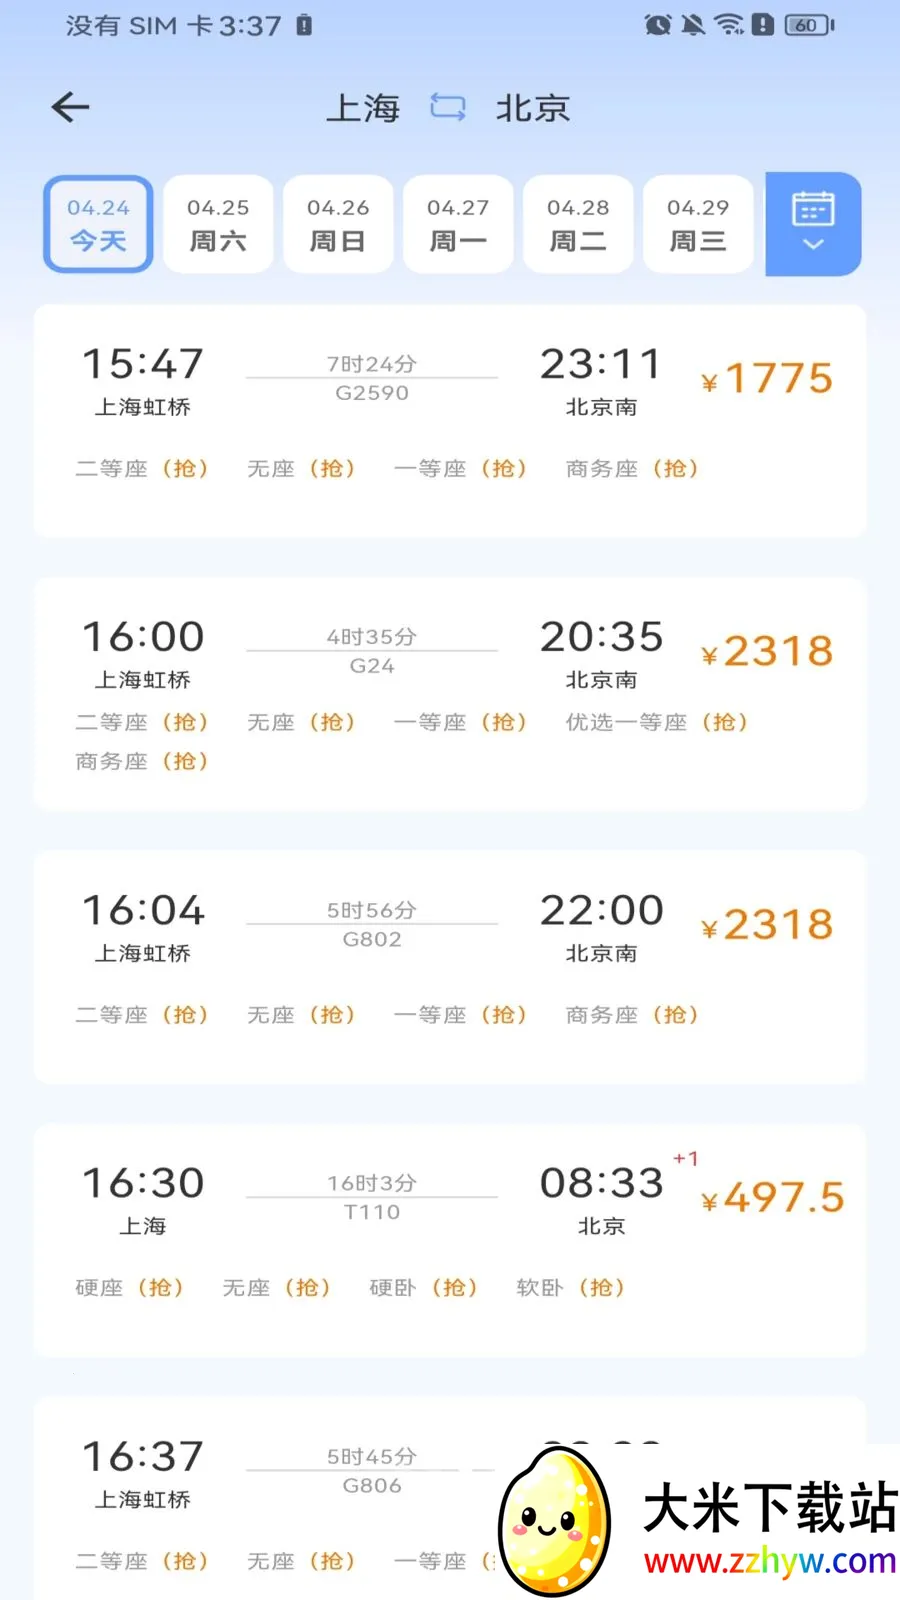
Task: Grab business seat on G802
Action: (x=632, y=1015)
